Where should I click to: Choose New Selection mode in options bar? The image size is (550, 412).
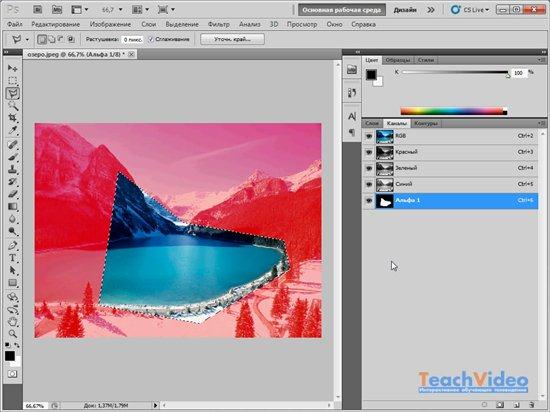(x=42, y=39)
